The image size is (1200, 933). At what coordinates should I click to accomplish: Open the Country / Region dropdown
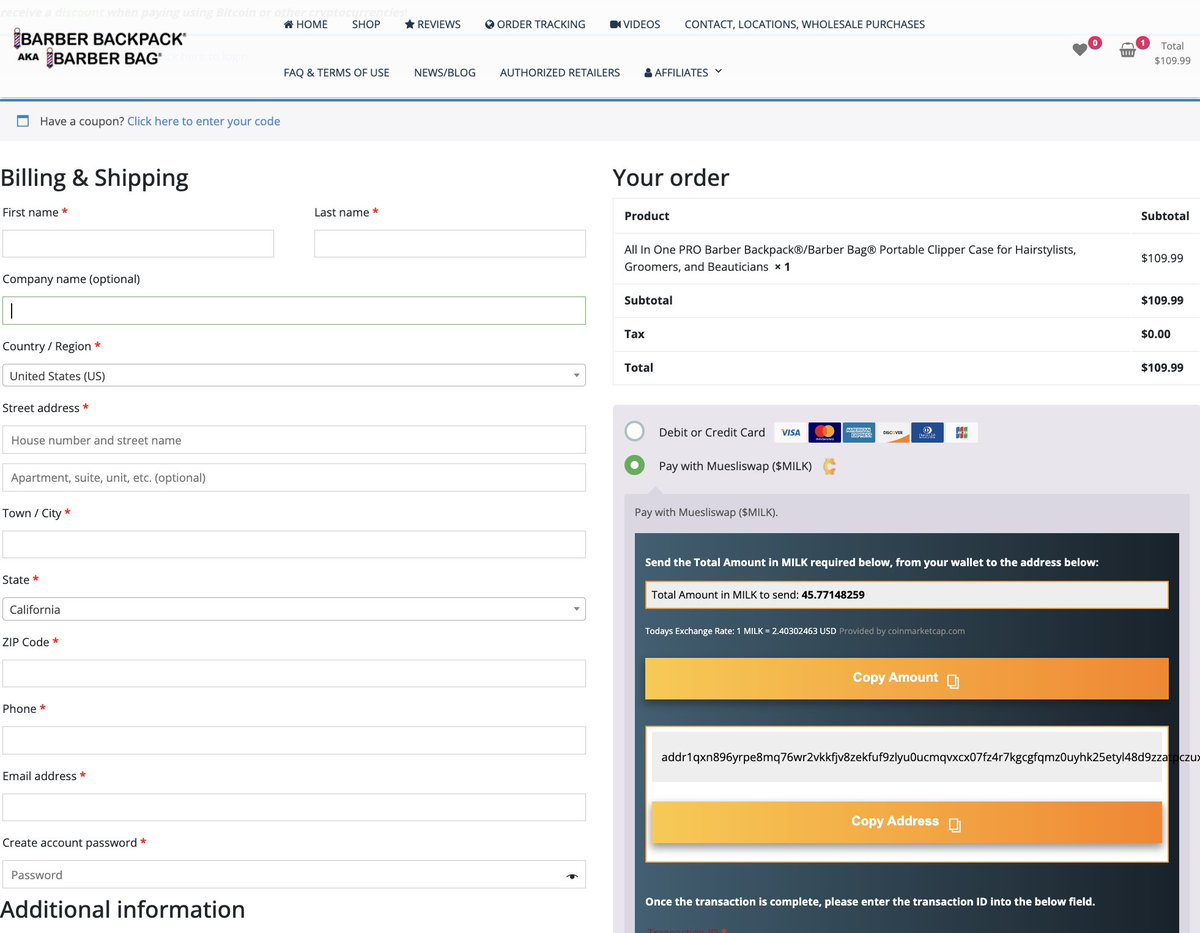(x=294, y=376)
